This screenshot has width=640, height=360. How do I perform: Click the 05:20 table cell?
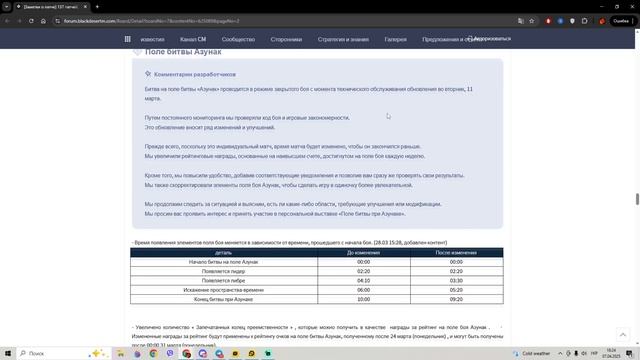pyautogui.click(x=456, y=290)
